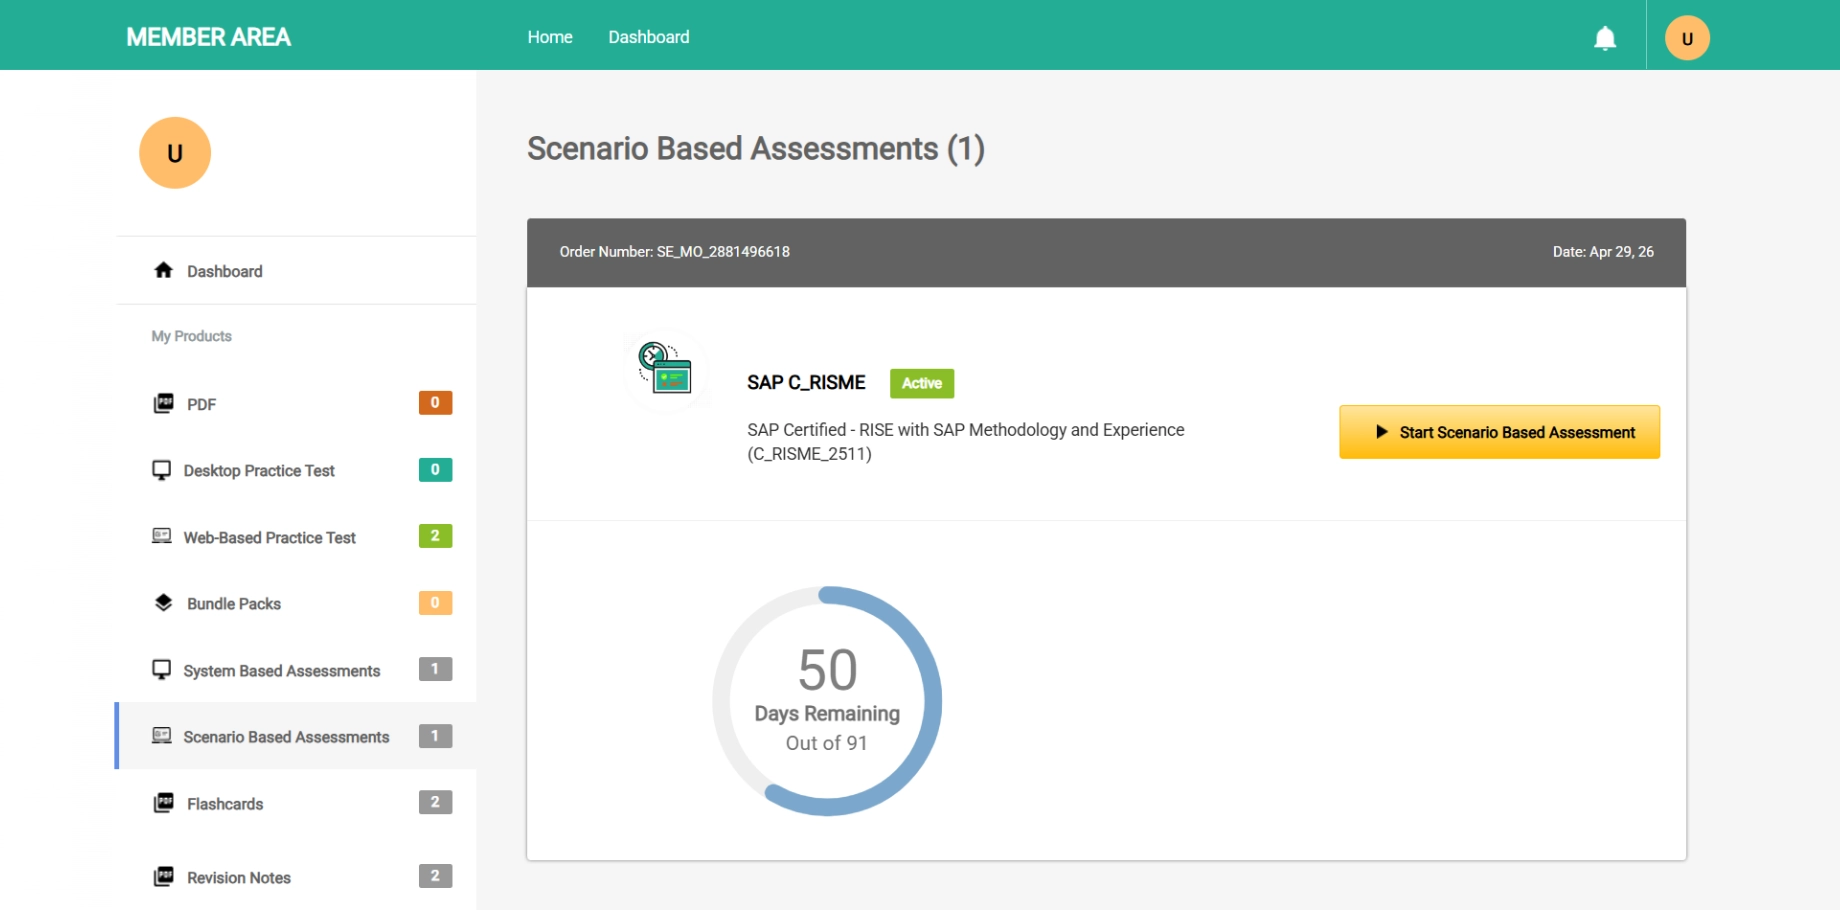Click the SAP C_RISME product thumbnail icon

pos(666,369)
